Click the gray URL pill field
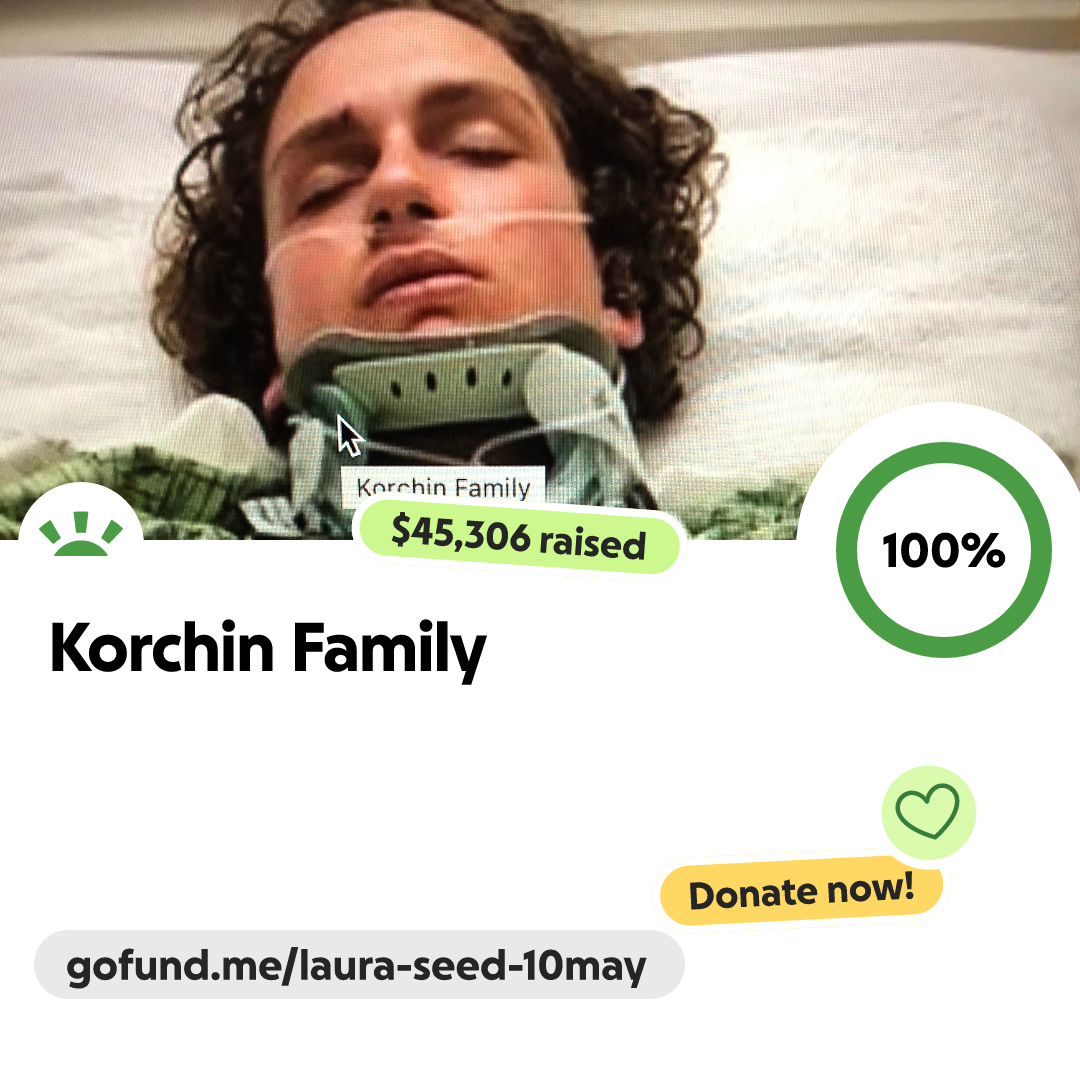Viewport: 1080px width, 1080px height. tap(359, 964)
